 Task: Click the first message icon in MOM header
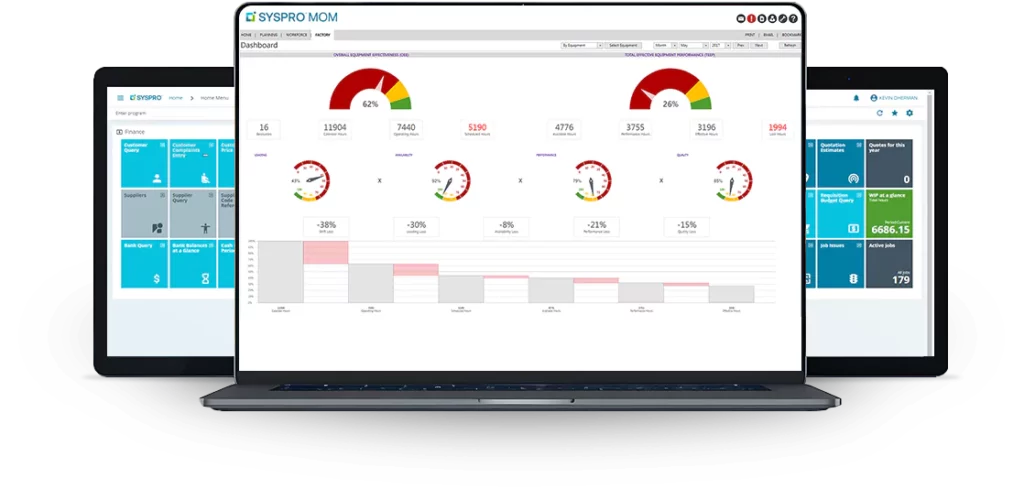coord(741,19)
